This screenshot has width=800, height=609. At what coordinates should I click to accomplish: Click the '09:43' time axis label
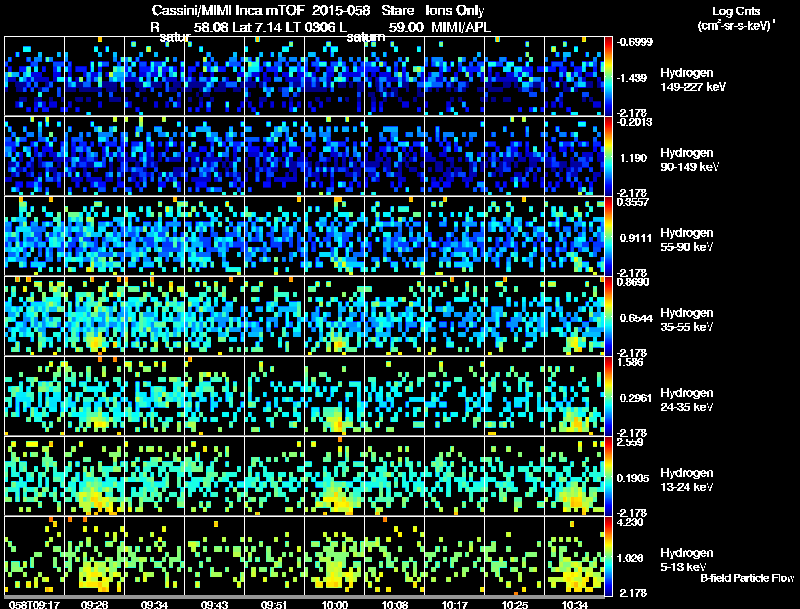(214, 605)
